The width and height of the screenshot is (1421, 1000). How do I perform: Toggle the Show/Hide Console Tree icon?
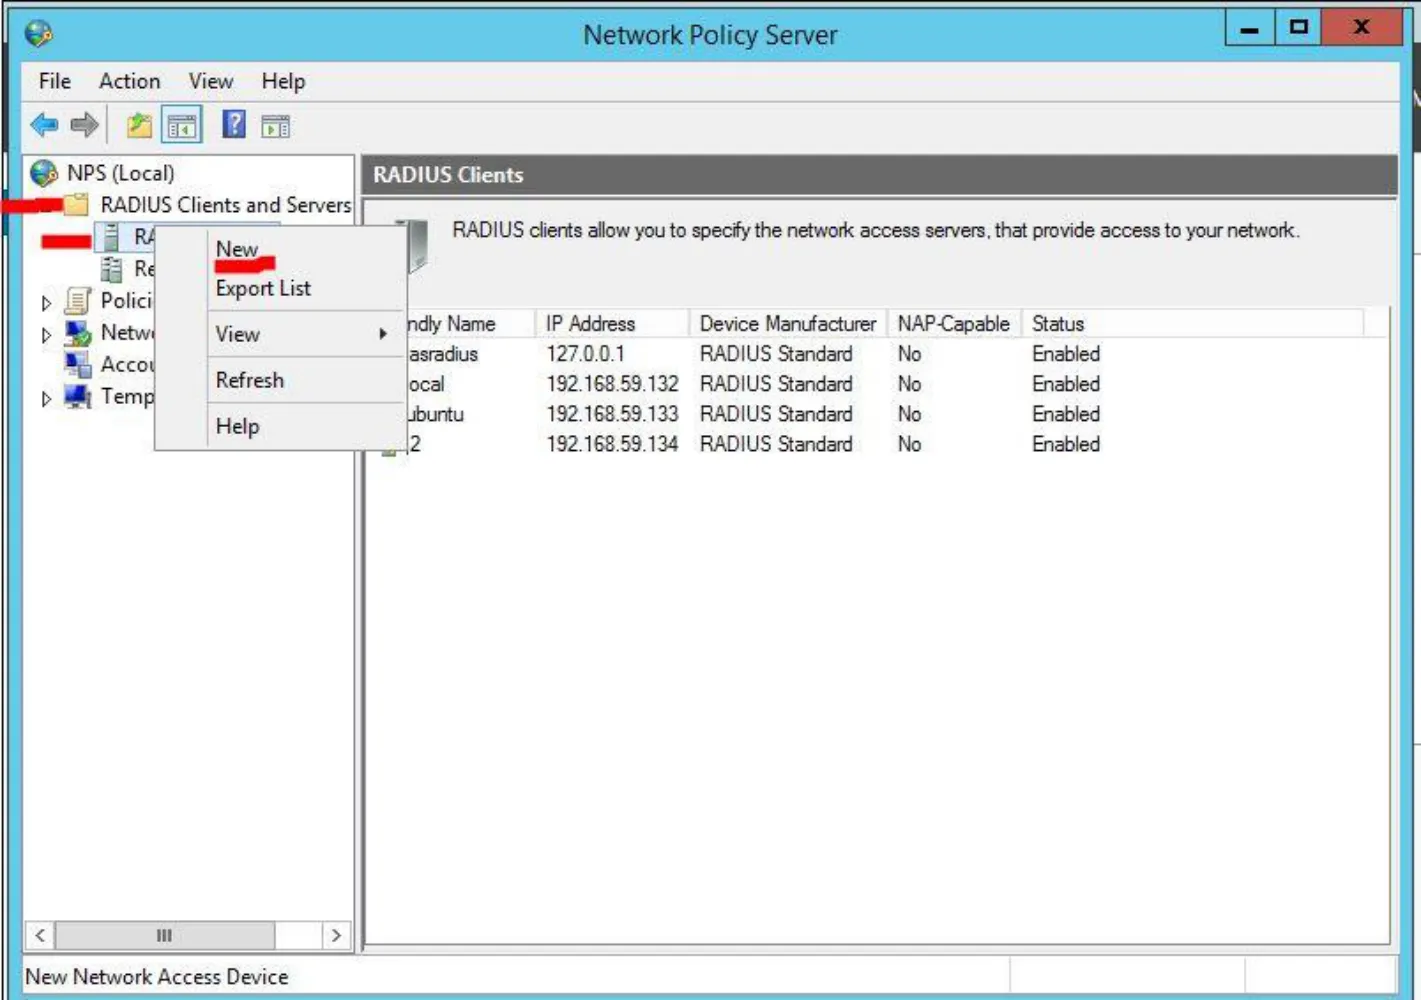pos(182,125)
